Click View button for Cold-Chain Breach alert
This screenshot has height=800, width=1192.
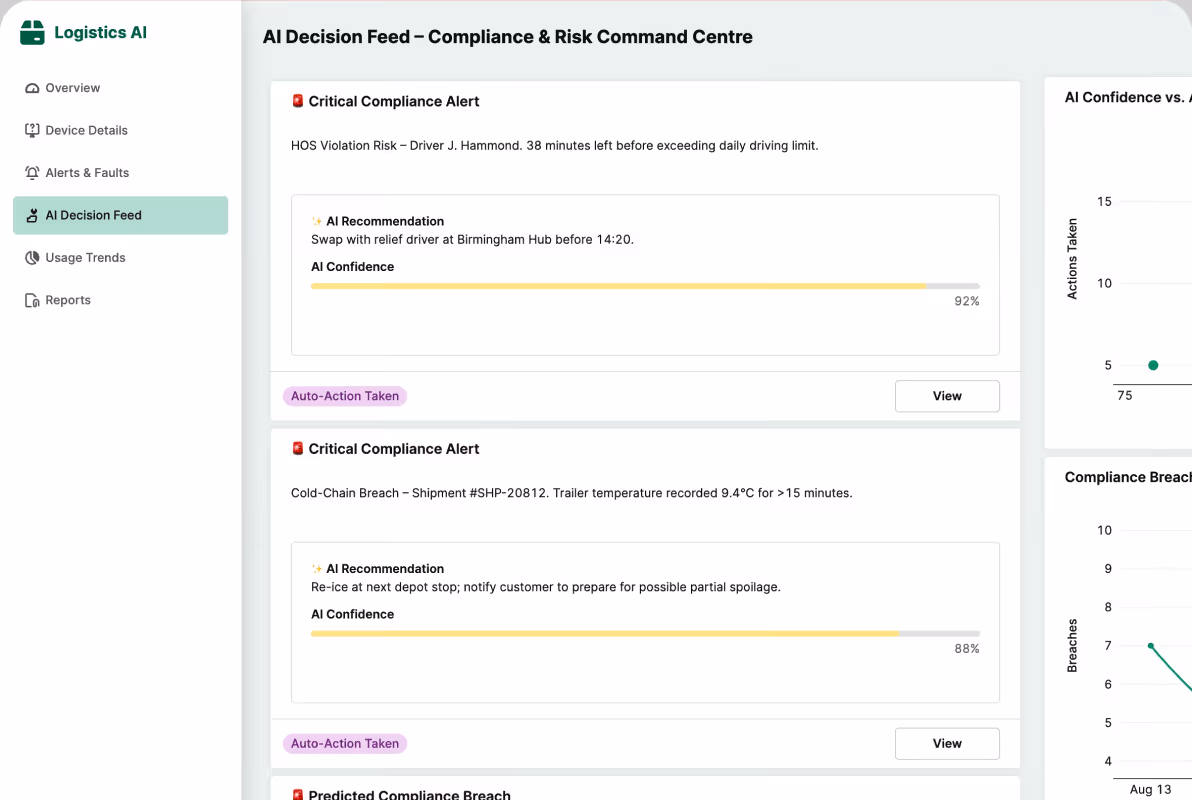tap(947, 744)
